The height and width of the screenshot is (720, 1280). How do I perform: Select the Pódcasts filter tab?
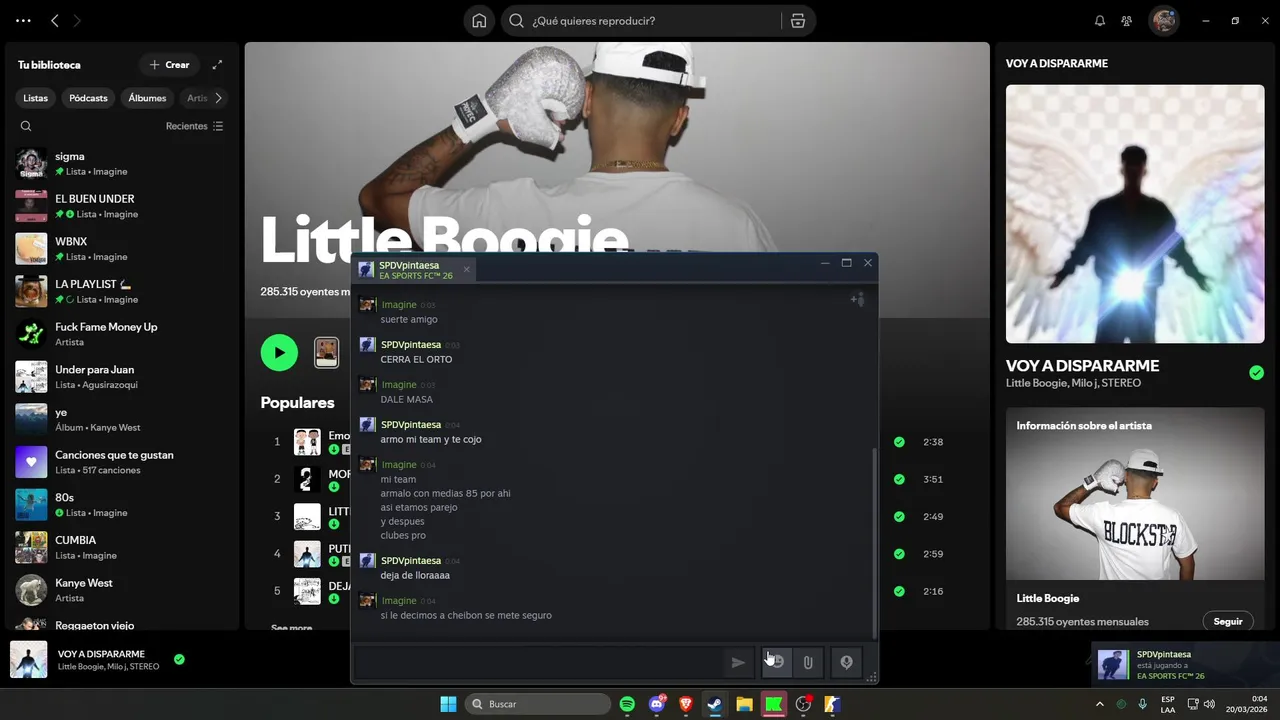coord(88,98)
